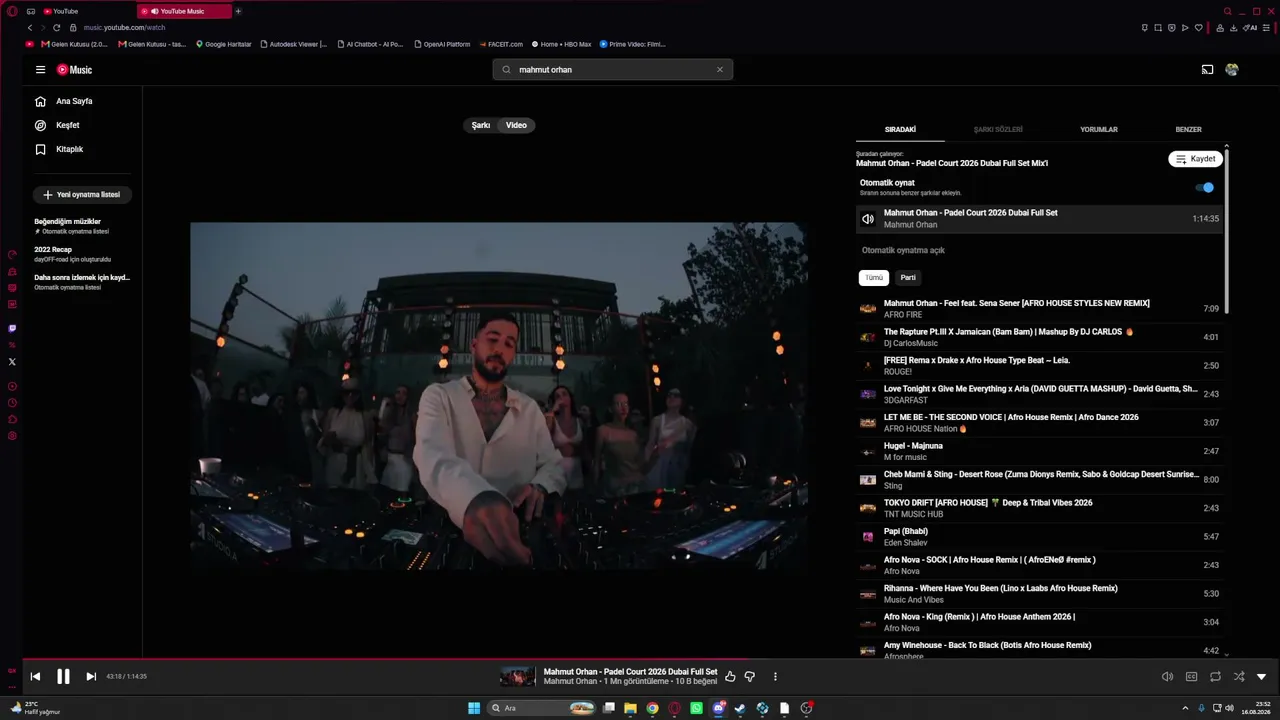Play Rihanna - Where Have You Been remix
Screen dimensions: 1280x720
coord(1040,594)
